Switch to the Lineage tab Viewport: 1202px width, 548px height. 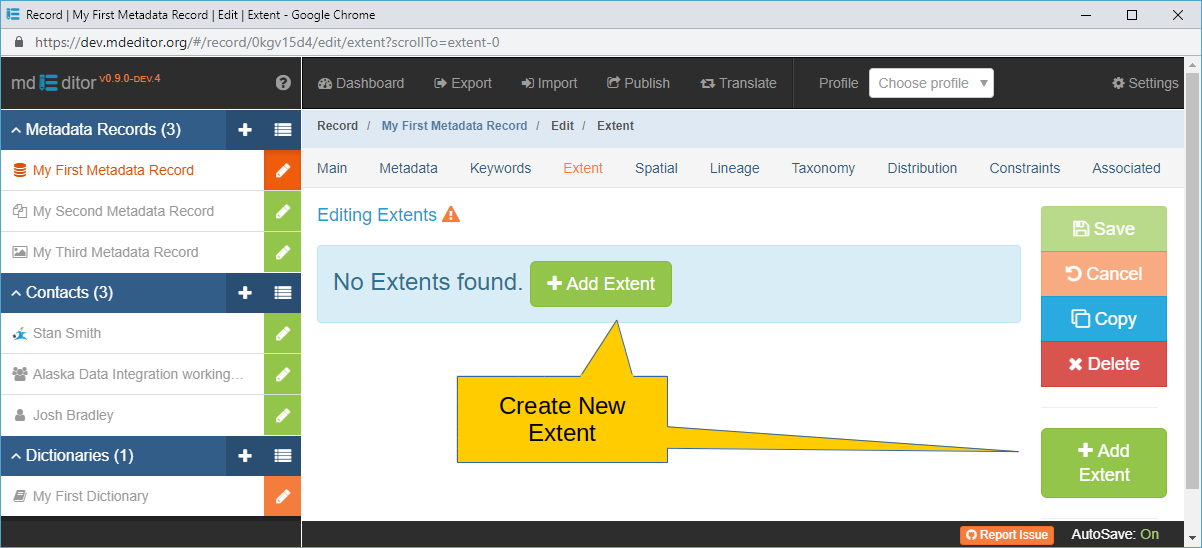735,168
